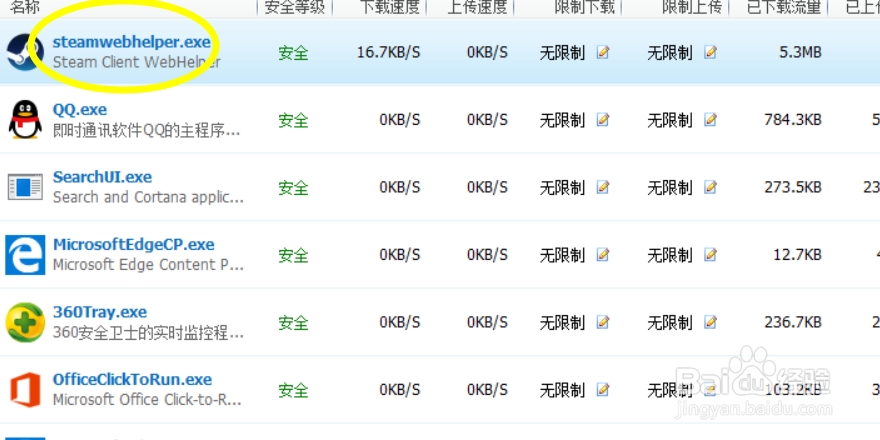Click 5.3MB downloaded traffic value

800,52
